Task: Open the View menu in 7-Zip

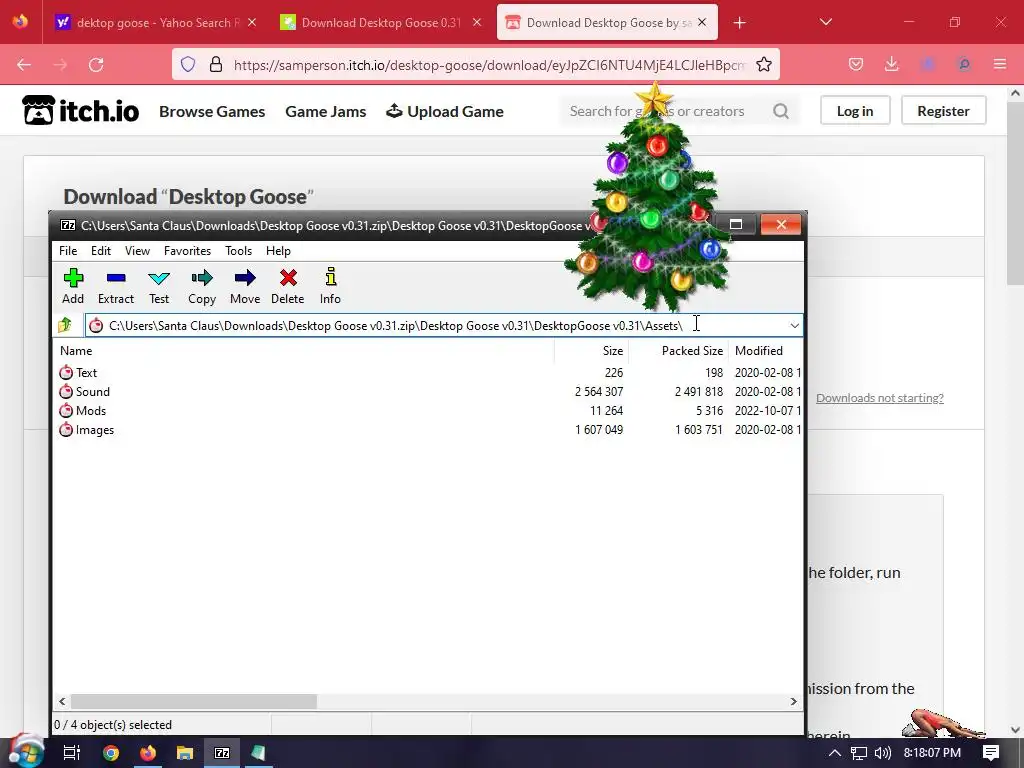Action: tap(137, 251)
